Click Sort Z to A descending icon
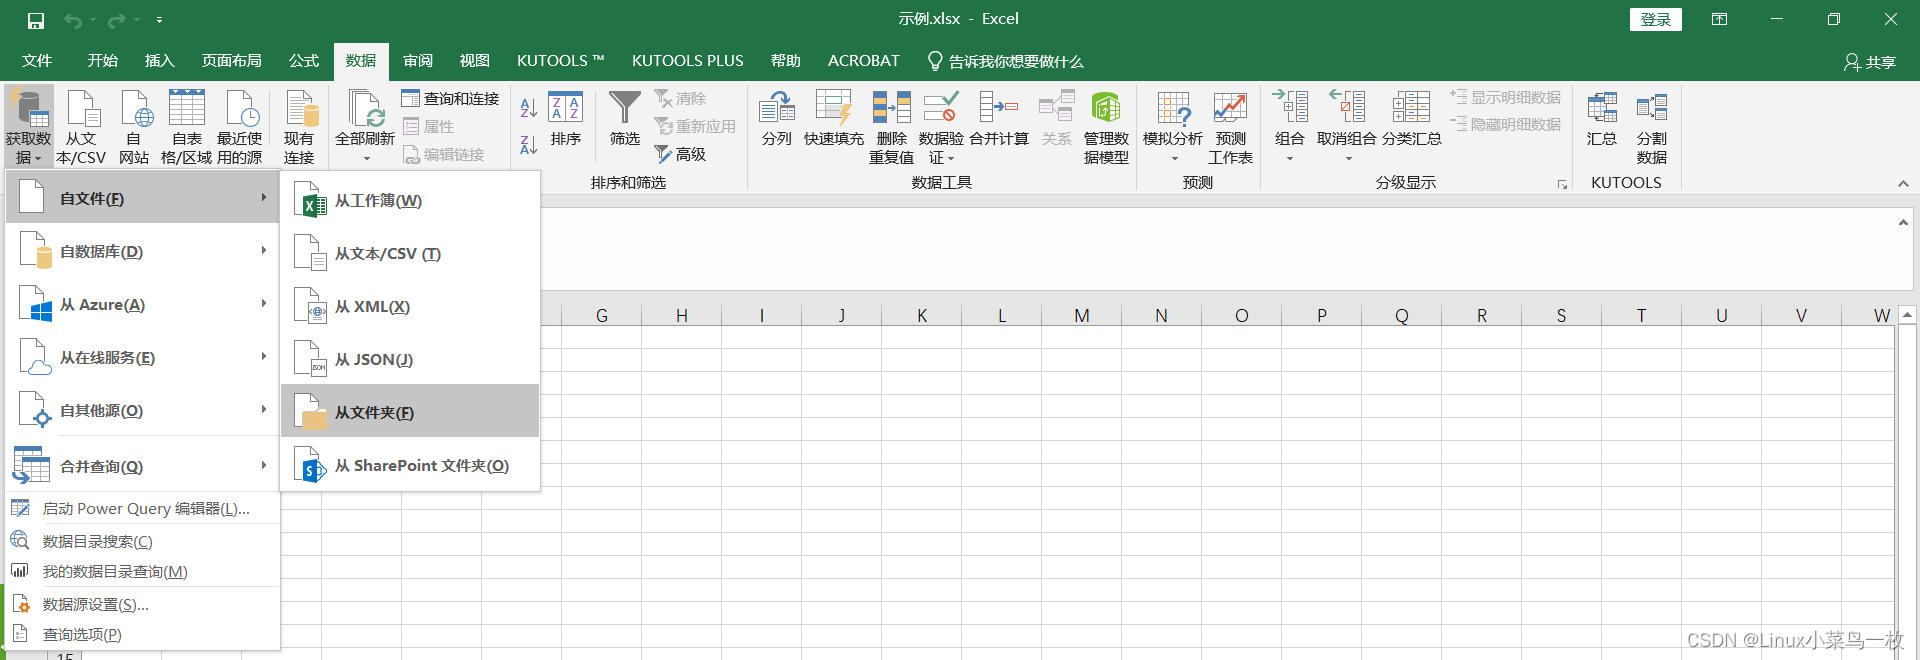Image resolution: width=1920 pixels, height=660 pixels. [x=529, y=145]
